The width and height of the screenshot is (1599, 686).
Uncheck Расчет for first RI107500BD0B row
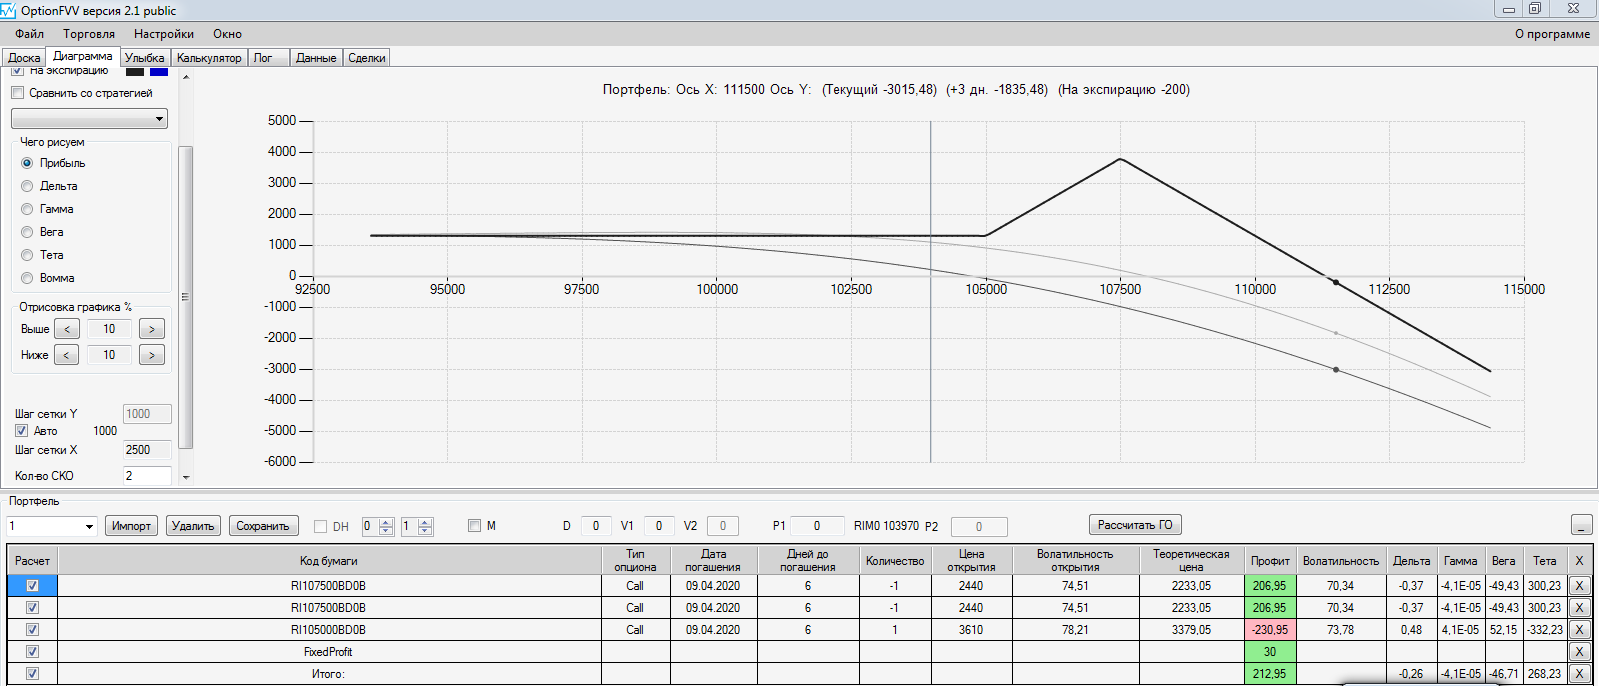[32, 586]
